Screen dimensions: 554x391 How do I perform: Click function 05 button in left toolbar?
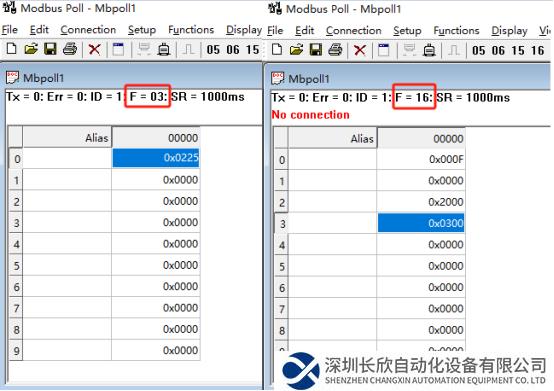coord(213,49)
